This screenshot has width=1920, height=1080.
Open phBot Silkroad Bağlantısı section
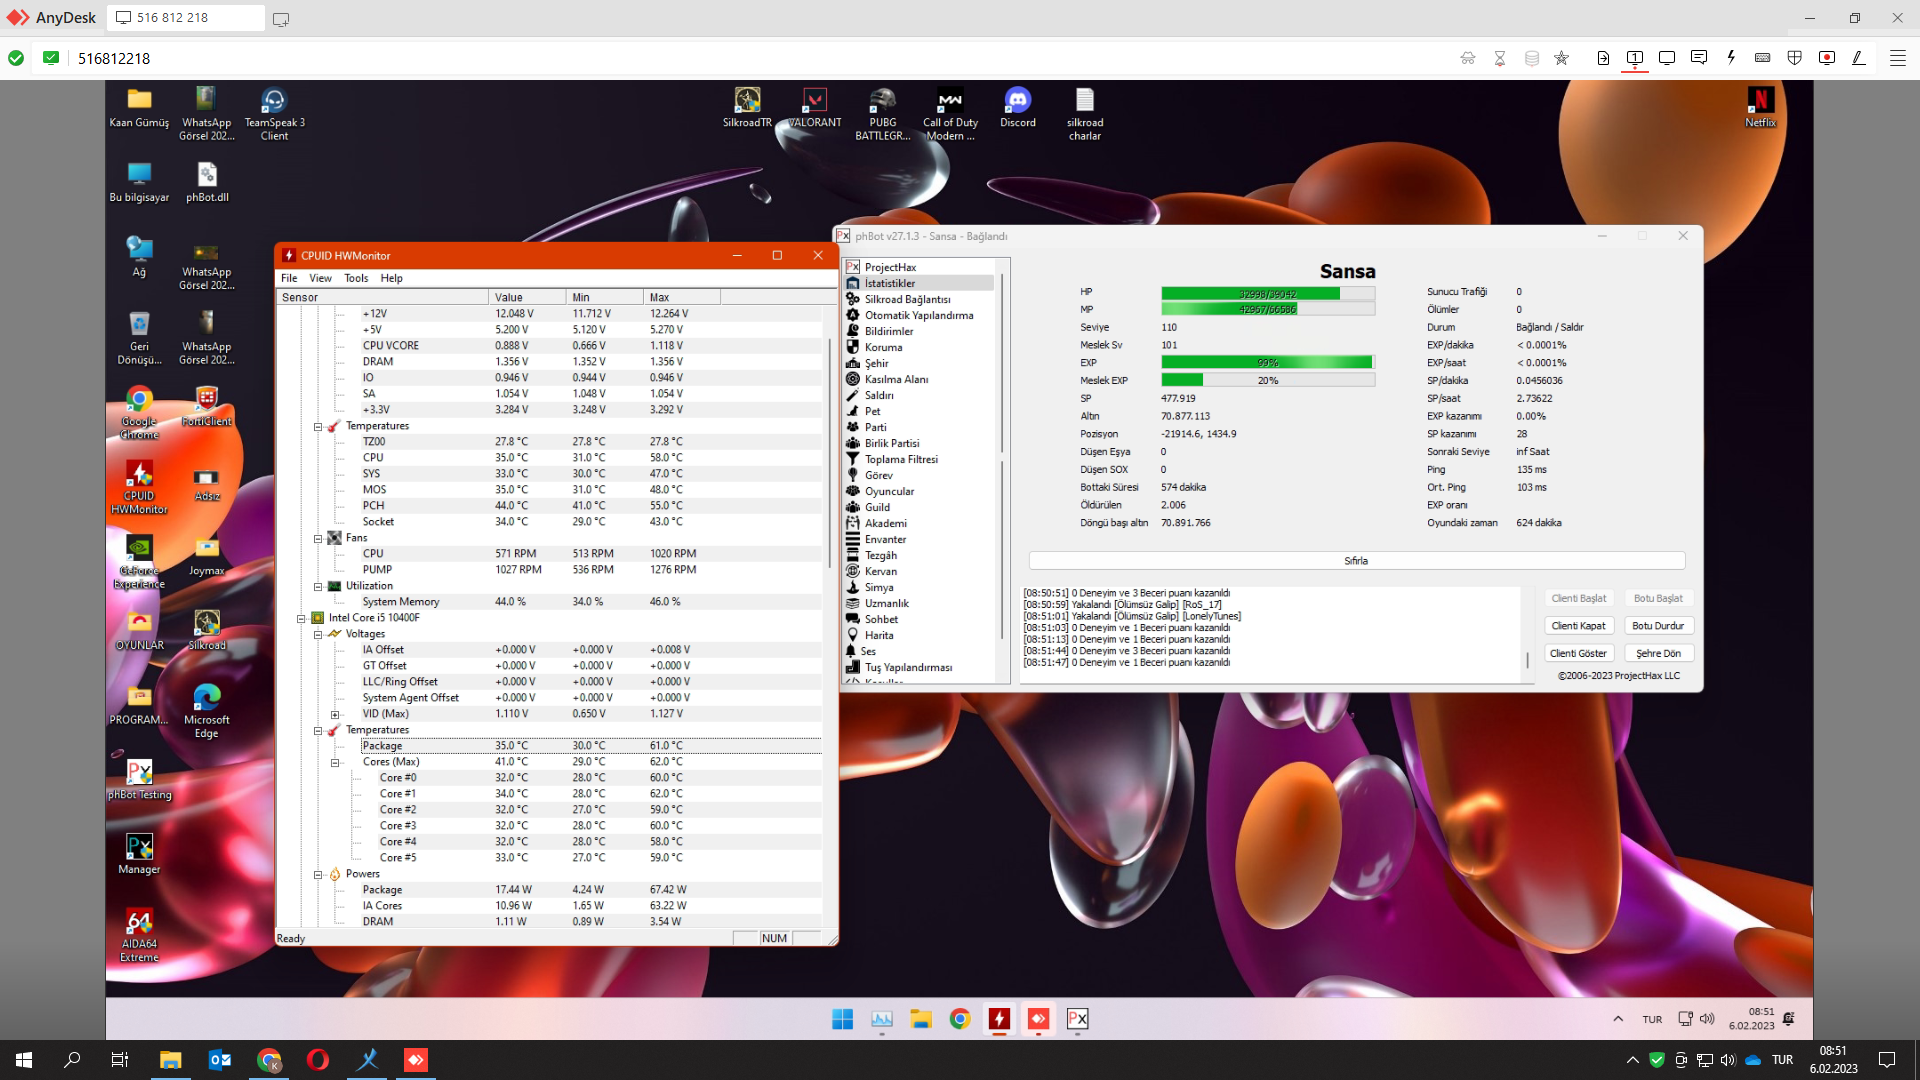[x=907, y=299]
